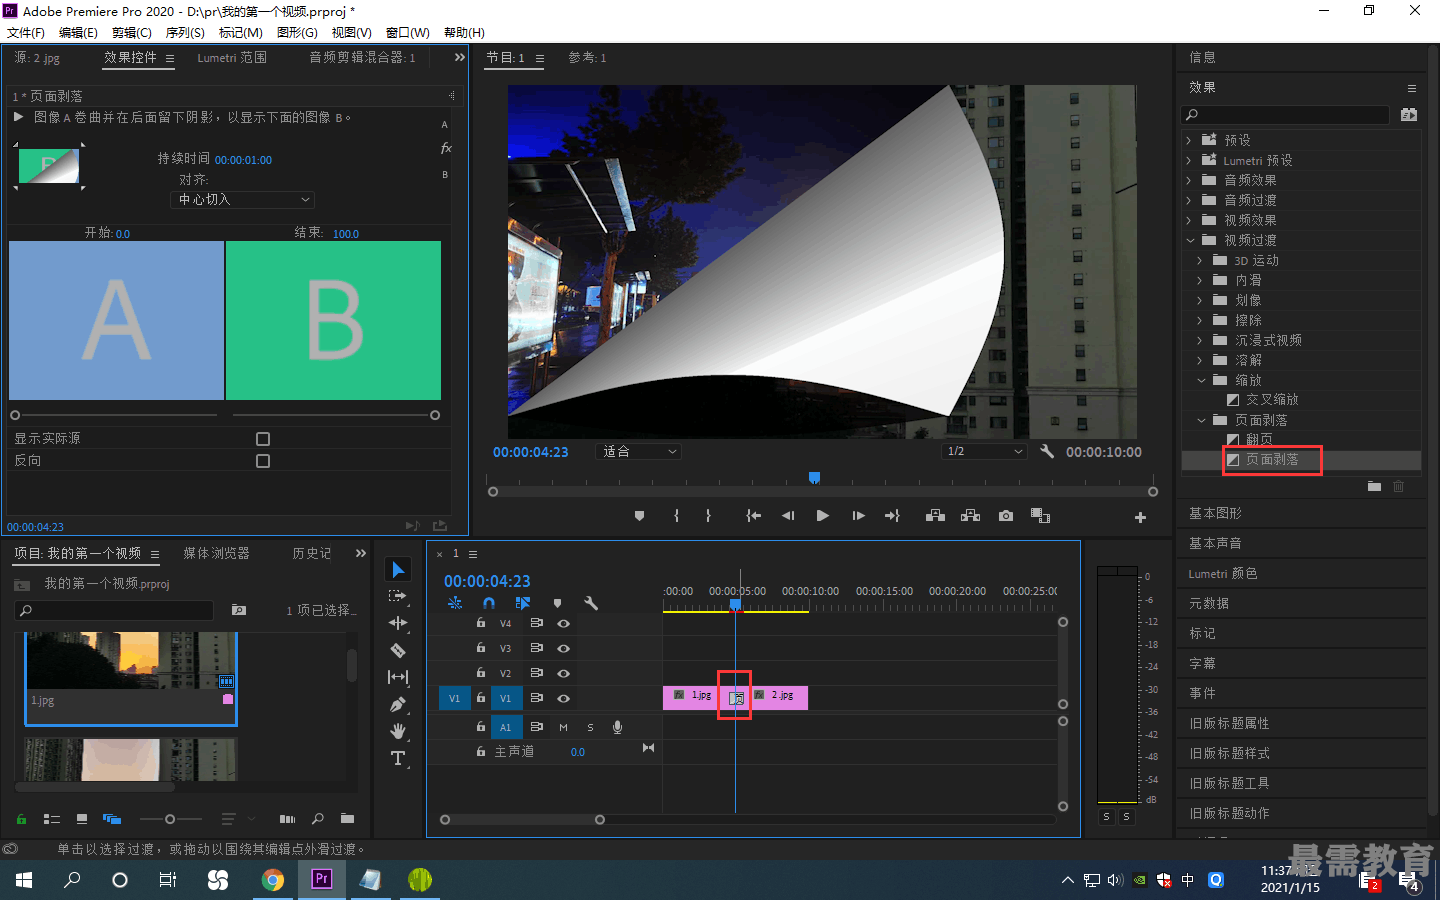The width and height of the screenshot is (1440, 900).
Task: Click the accelerated effects filter icon
Action: (1409, 115)
